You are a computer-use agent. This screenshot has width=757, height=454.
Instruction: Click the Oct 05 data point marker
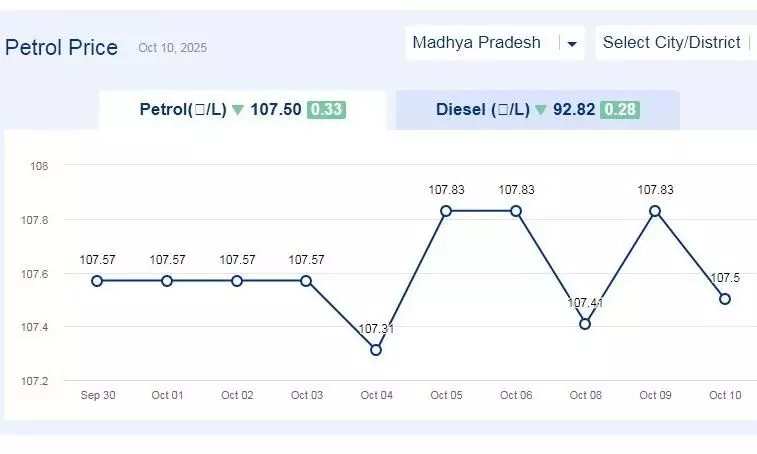tap(446, 211)
